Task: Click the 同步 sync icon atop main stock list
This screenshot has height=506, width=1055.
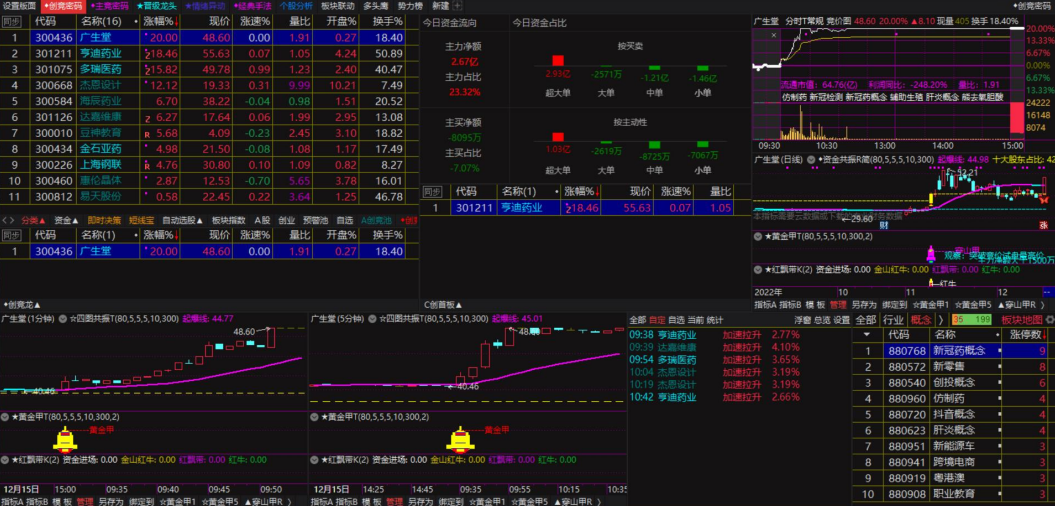Action: point(11,21)
